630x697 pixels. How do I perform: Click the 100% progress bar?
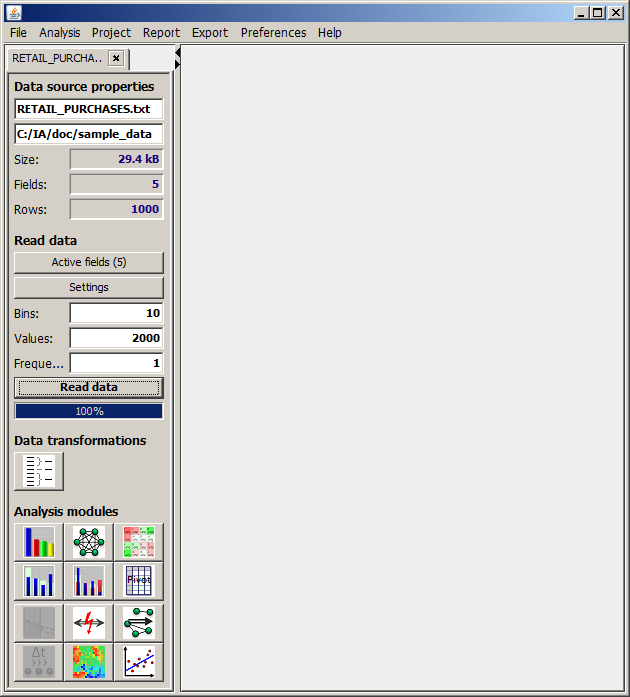(89, 411)
